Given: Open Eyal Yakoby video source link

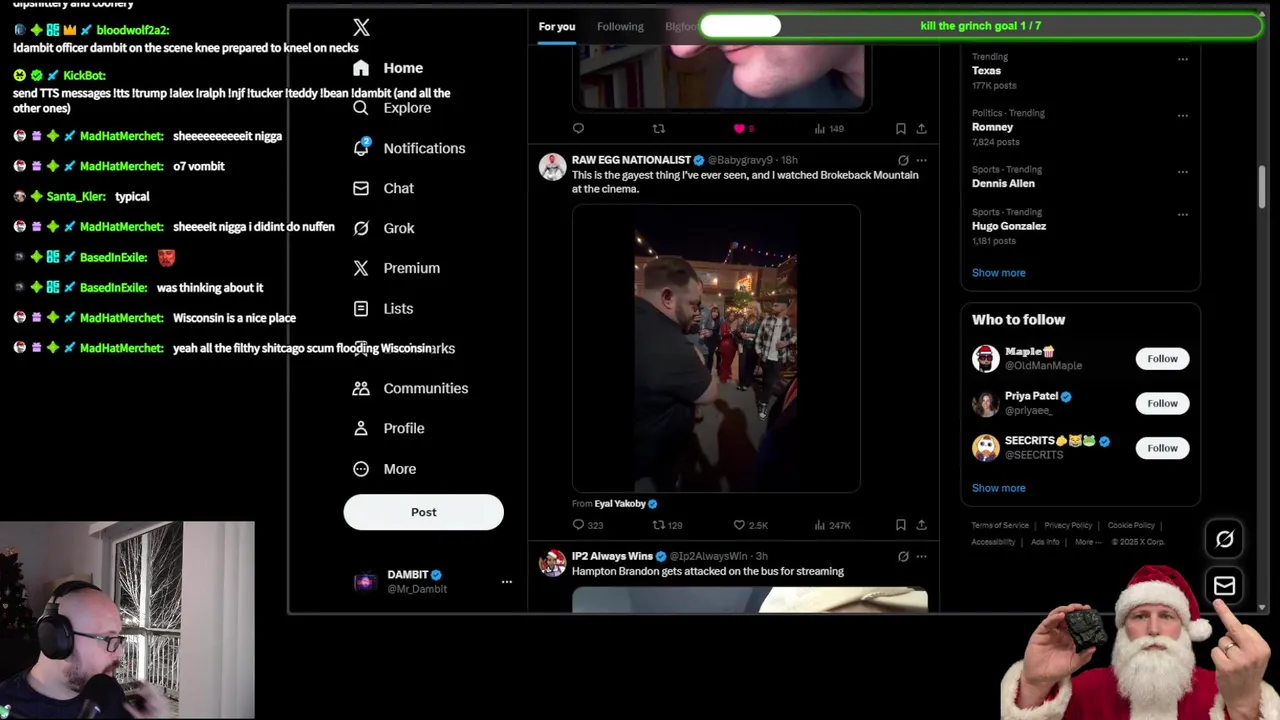Looking at the screenshot, I should (x=620, y=504).
